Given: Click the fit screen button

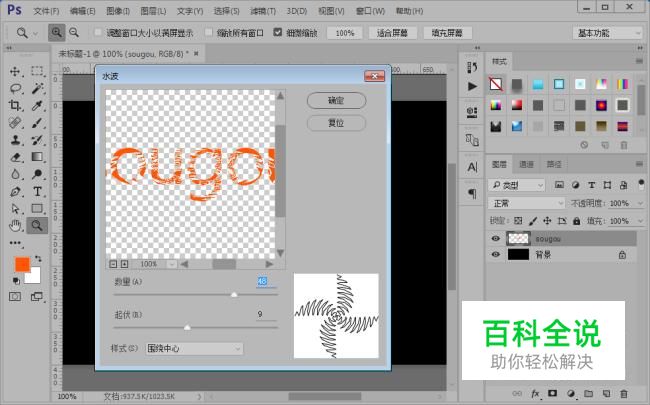Looking at the screenshot, I should (x=392, y=33).
